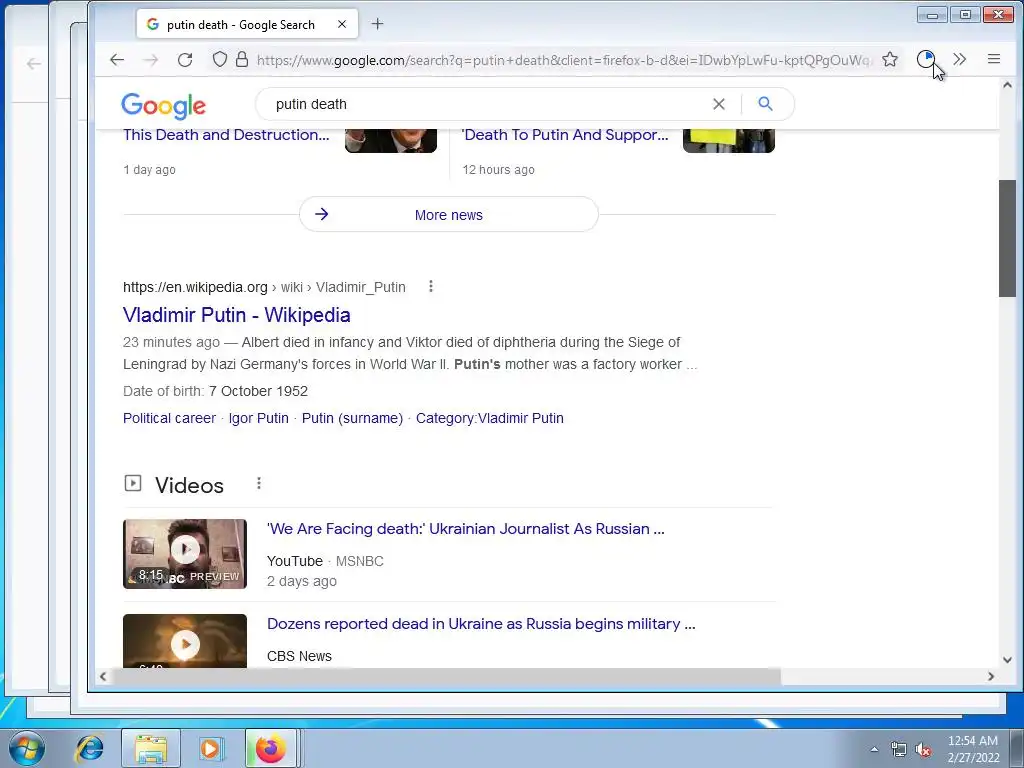The width and height of the screenshot is (1024, 768).
Task: Click the muted volume tray icon
Action: [x=923, y=750]
